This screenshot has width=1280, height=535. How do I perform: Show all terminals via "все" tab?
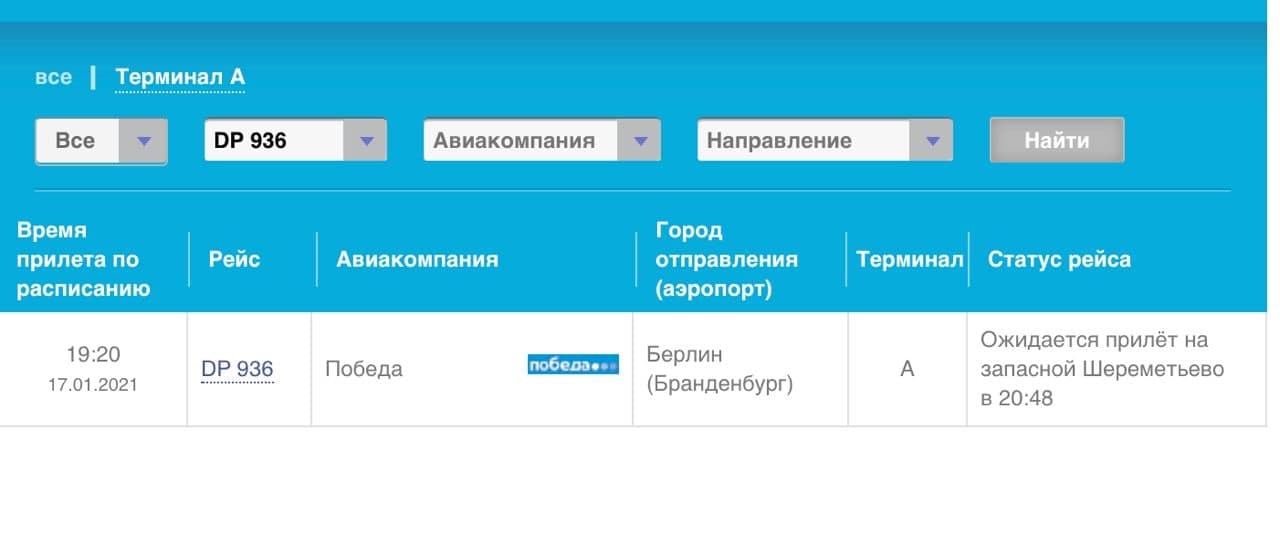point(53,77)
